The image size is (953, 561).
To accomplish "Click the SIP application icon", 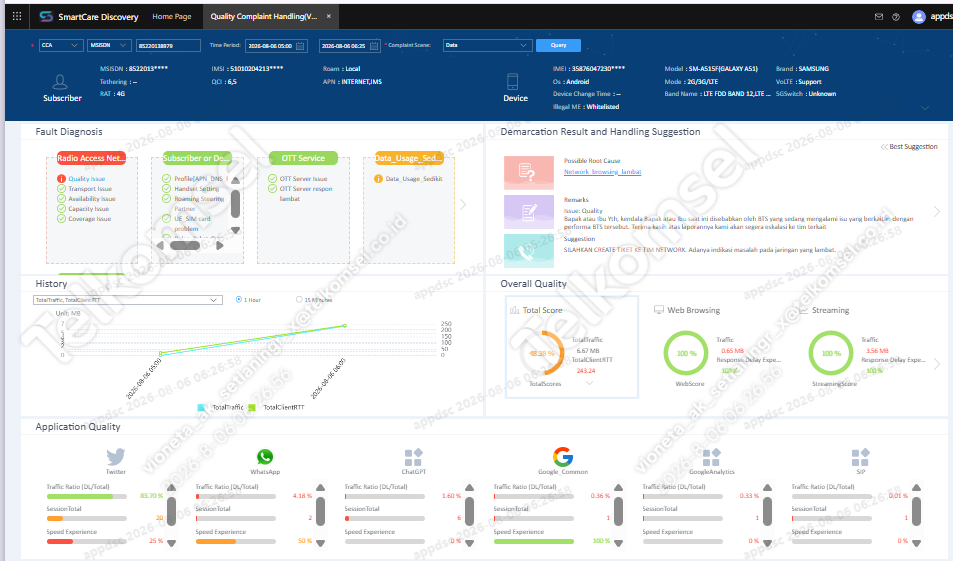I will tap(860, 457).
